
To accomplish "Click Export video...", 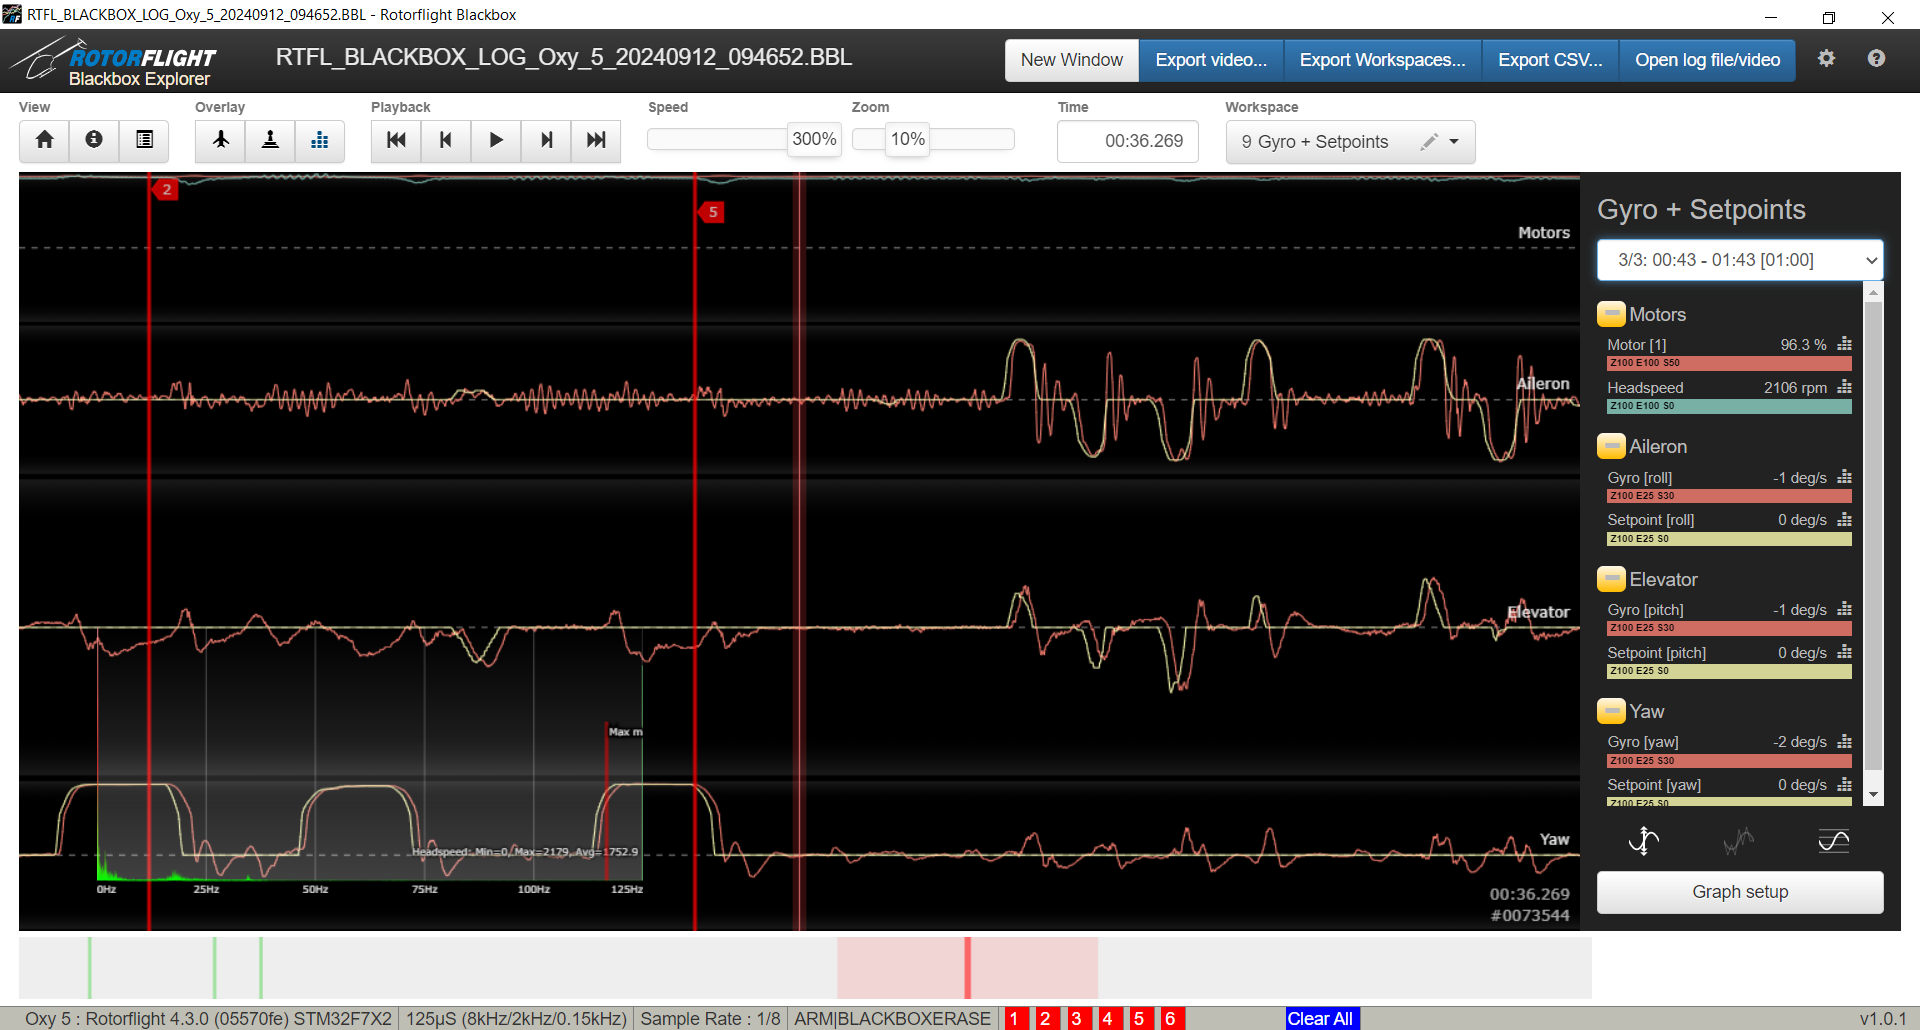I will [1211, 60].
